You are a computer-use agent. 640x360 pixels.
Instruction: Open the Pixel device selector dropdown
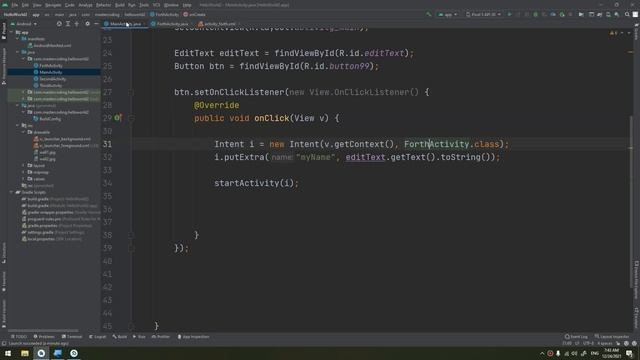[483, 14]
